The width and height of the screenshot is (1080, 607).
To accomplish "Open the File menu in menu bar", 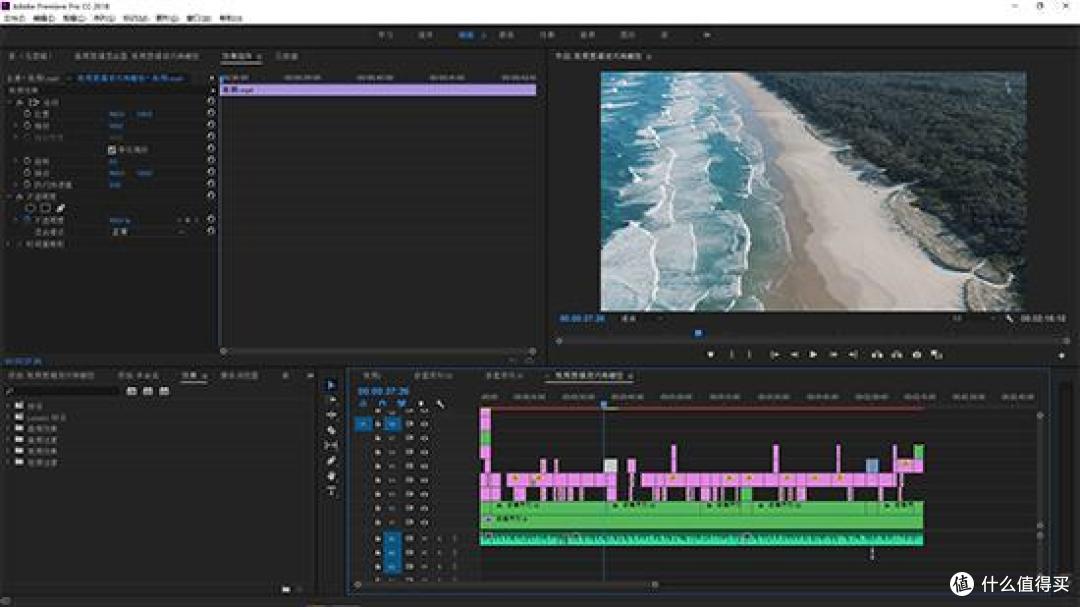I will point(13,18).
